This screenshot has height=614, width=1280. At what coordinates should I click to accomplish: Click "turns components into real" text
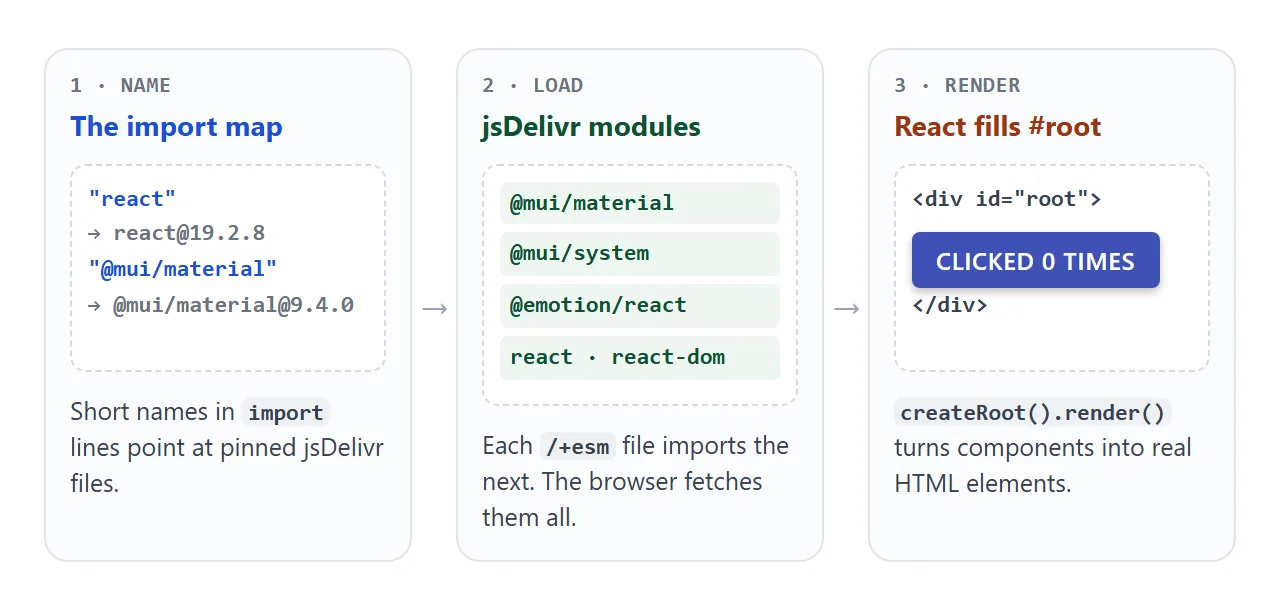[x=1043, y=448]
